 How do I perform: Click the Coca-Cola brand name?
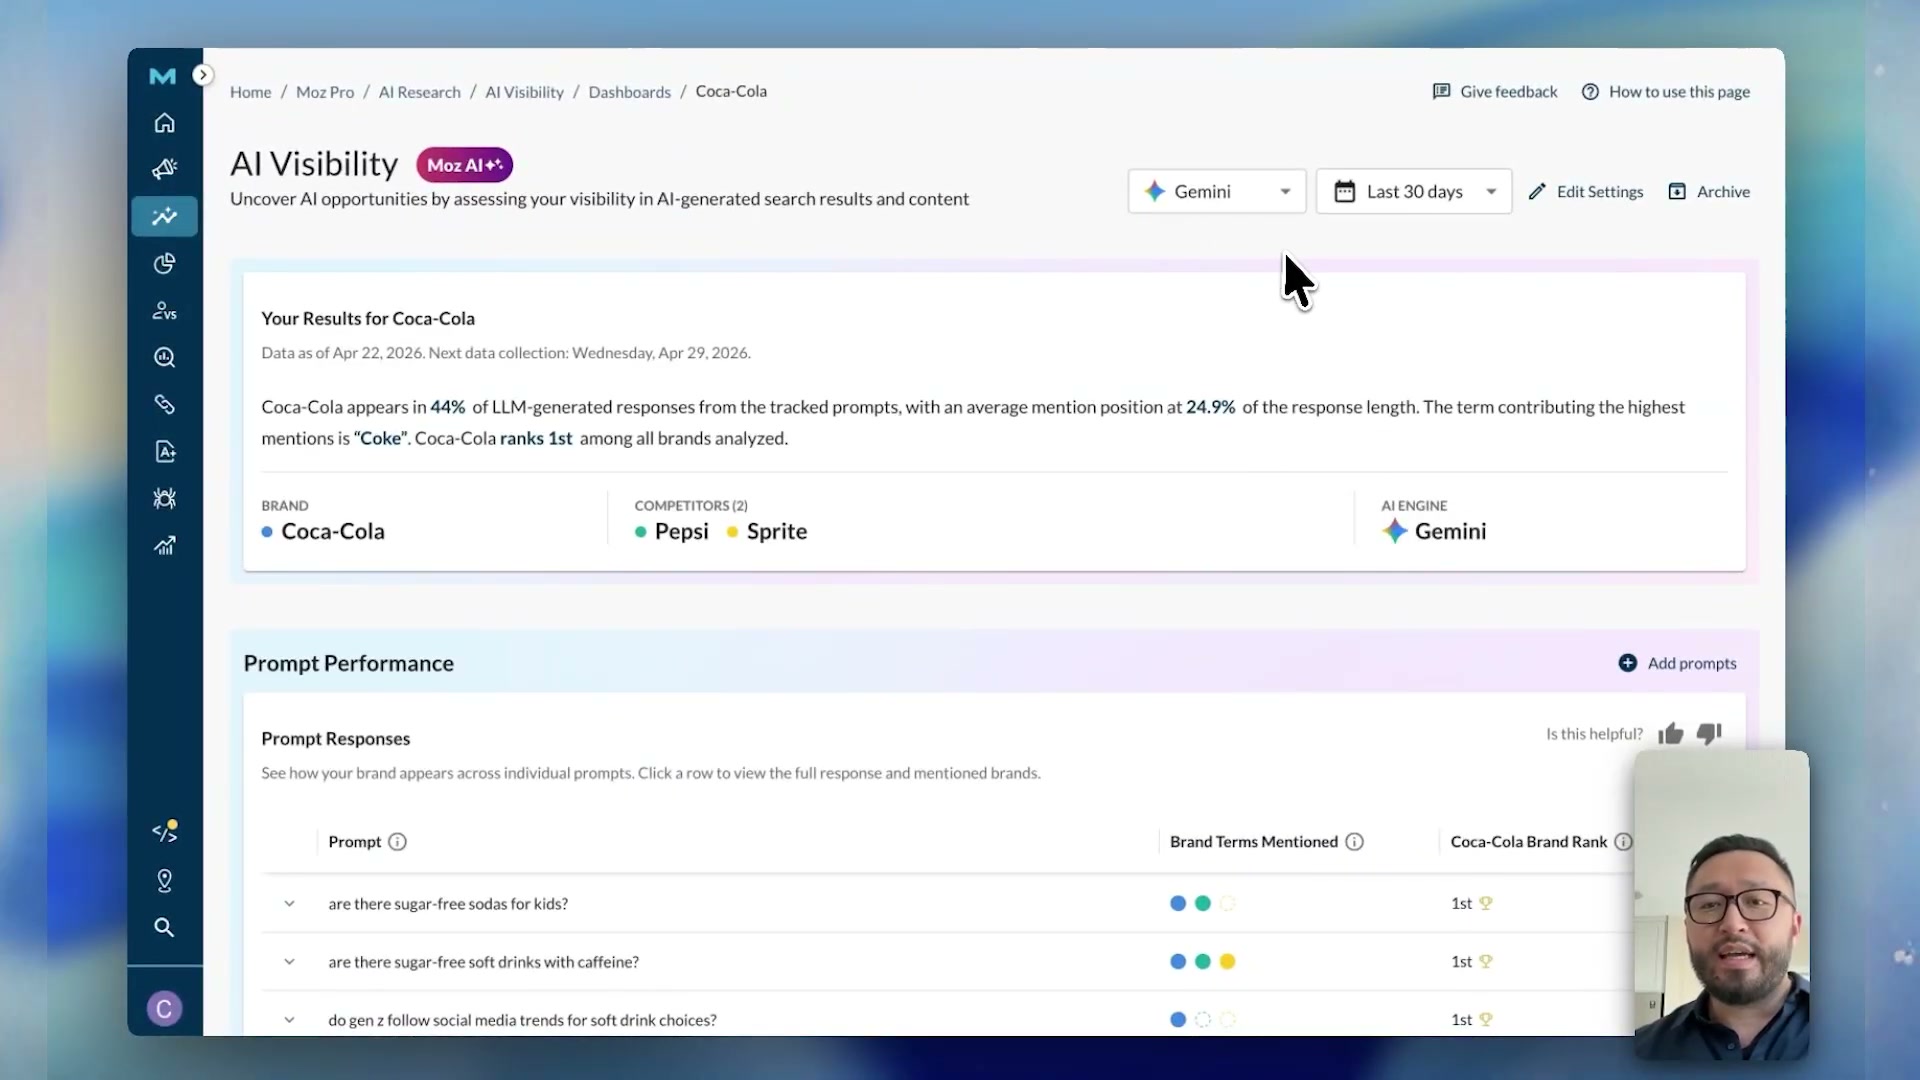[333, 531]
